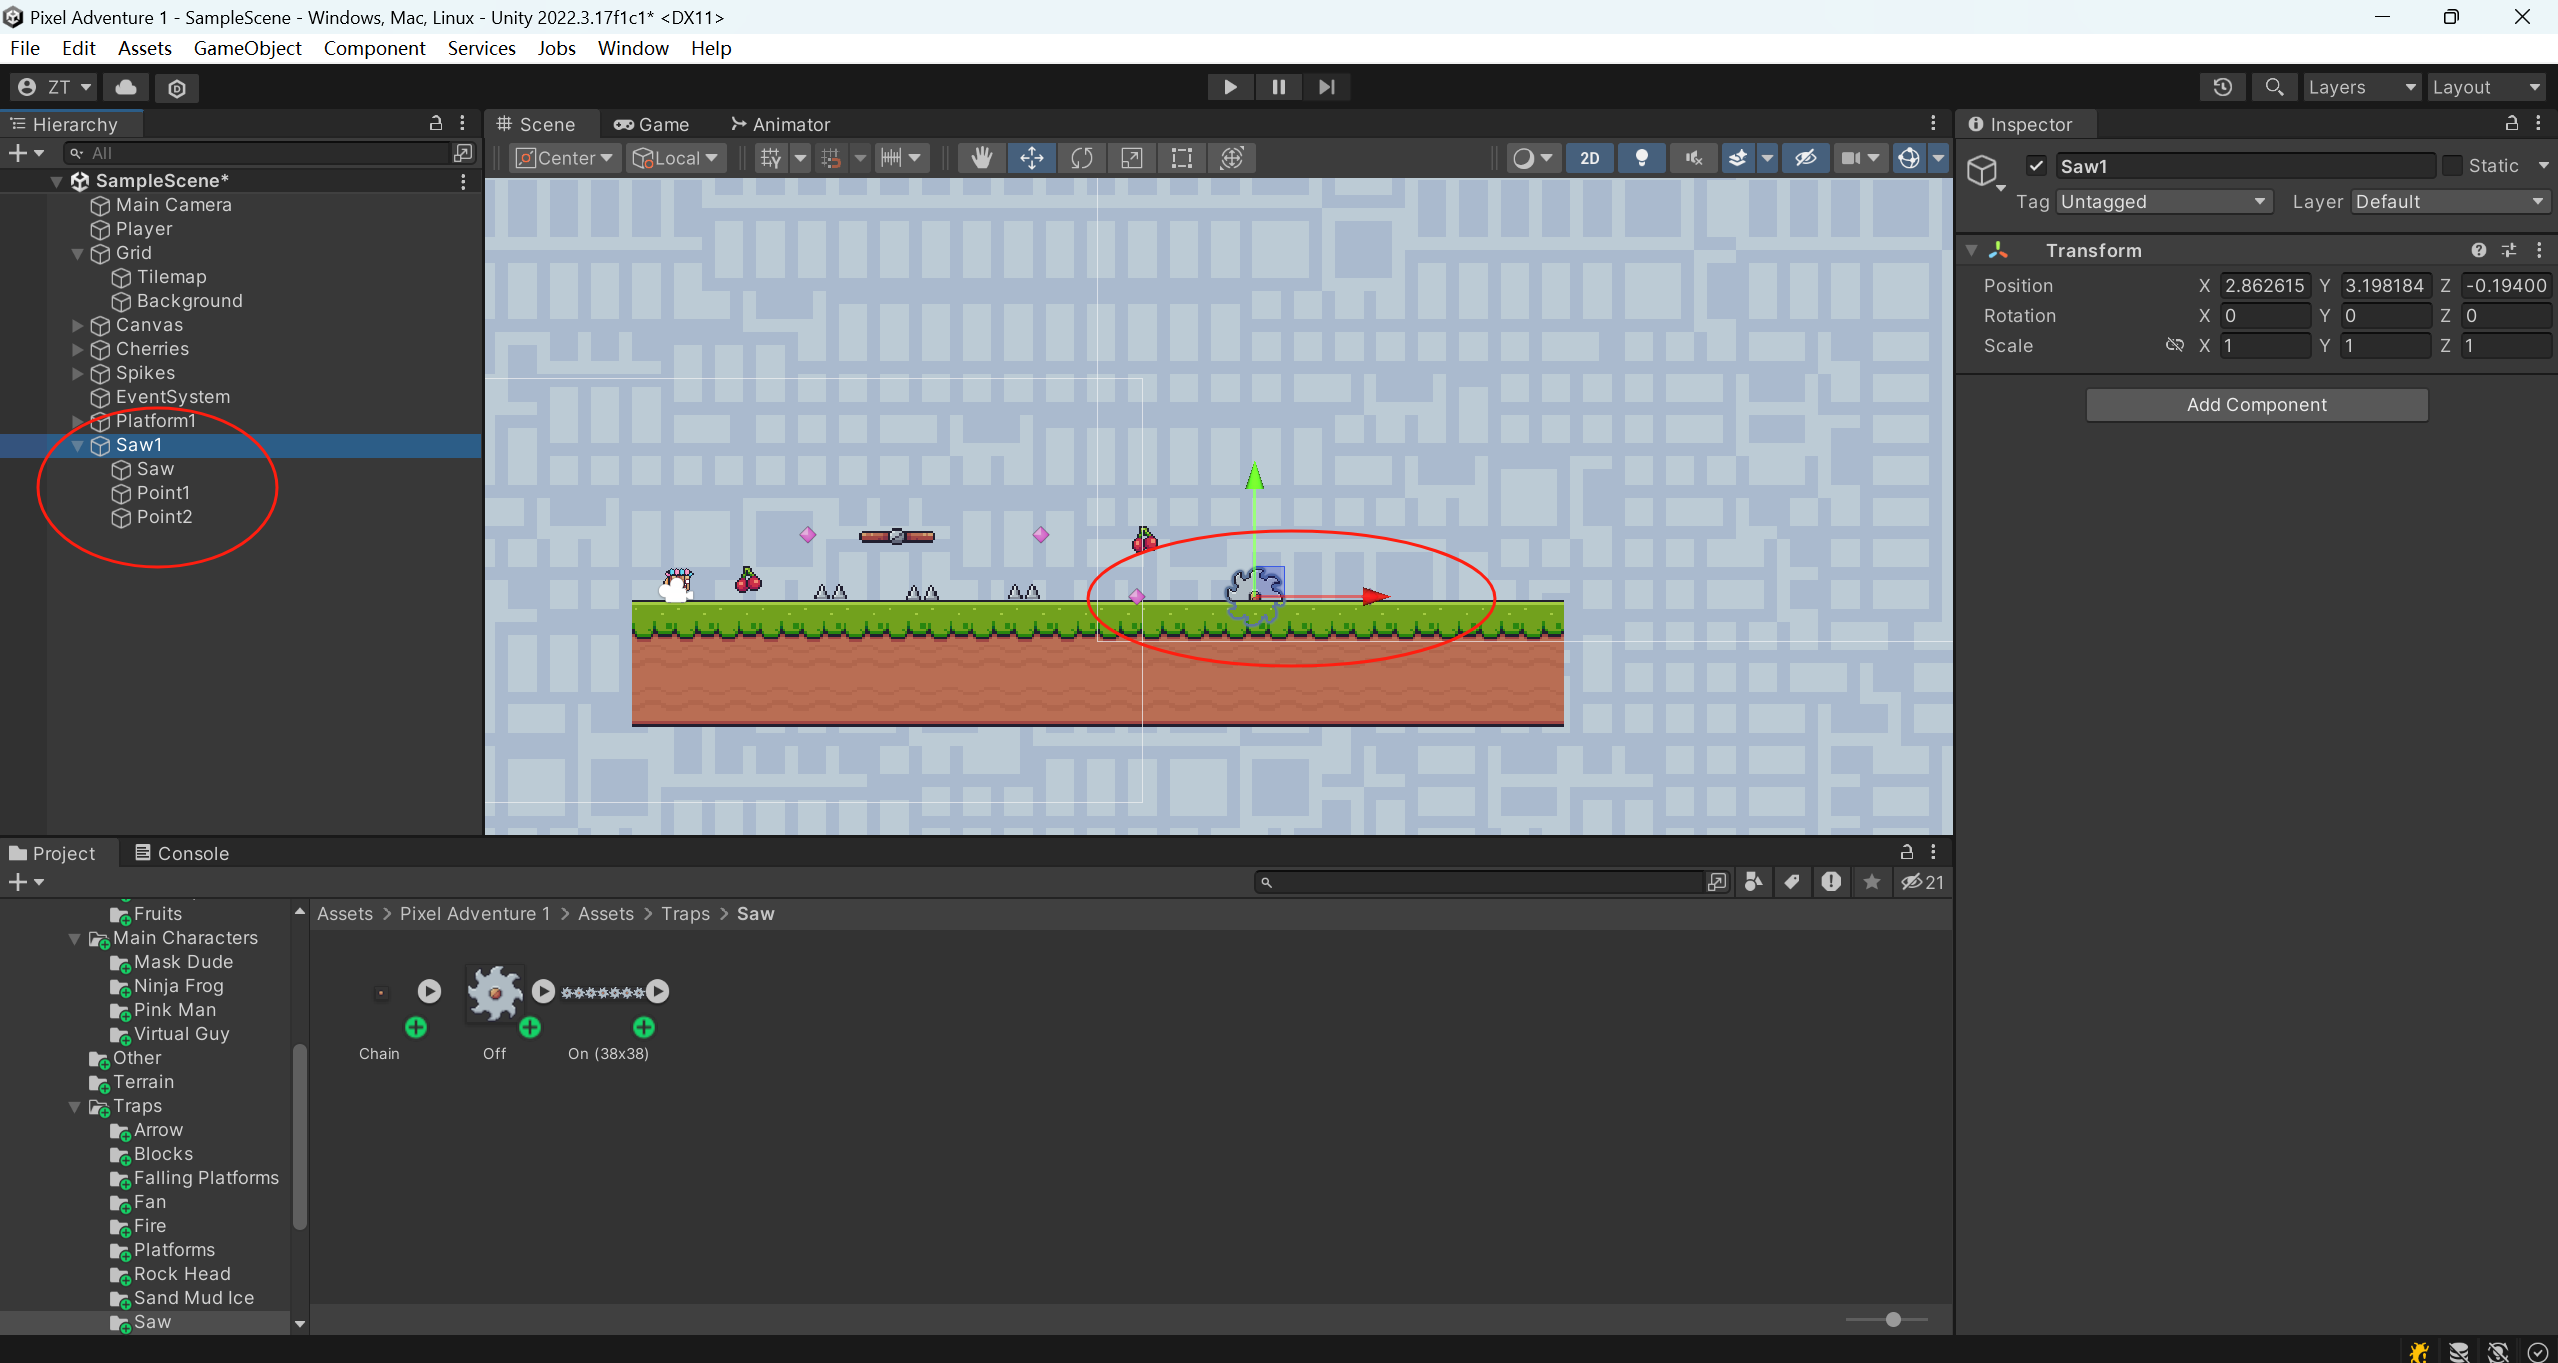
Task: Open the Layers dropdown
Action: coord(2360,87)
